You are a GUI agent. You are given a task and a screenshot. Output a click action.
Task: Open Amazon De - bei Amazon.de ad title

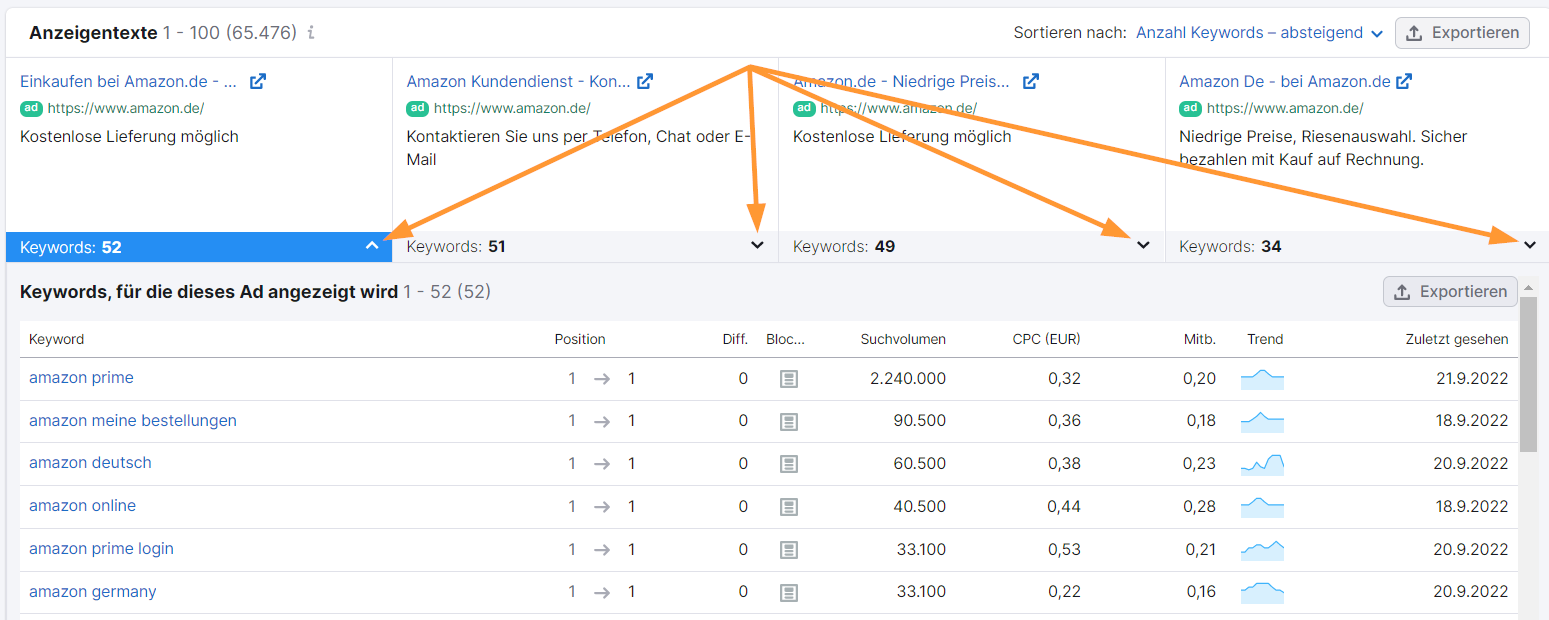click(1285, 81)
